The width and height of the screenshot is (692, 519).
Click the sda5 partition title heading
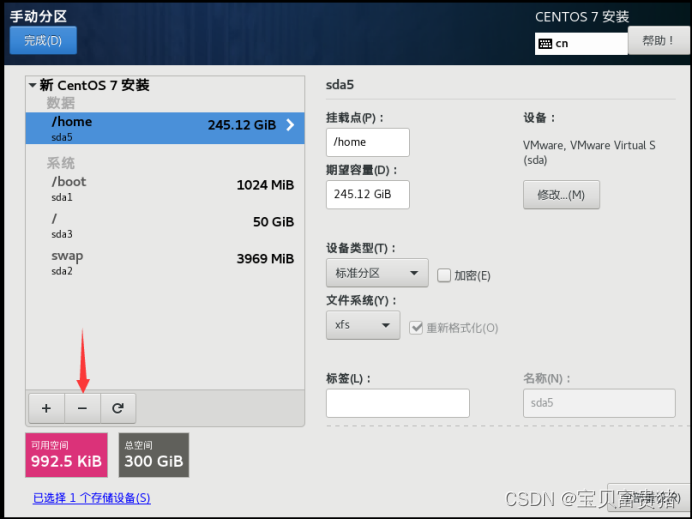(340, 85)
